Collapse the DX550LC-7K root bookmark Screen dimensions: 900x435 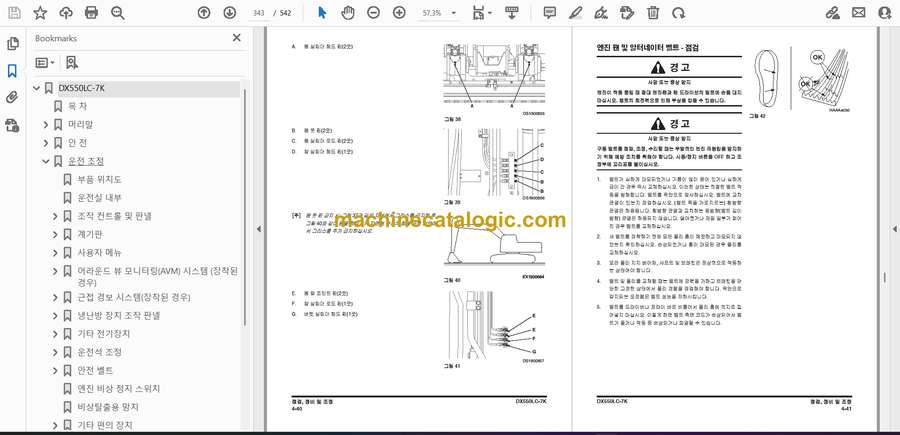tap(37, 88)
